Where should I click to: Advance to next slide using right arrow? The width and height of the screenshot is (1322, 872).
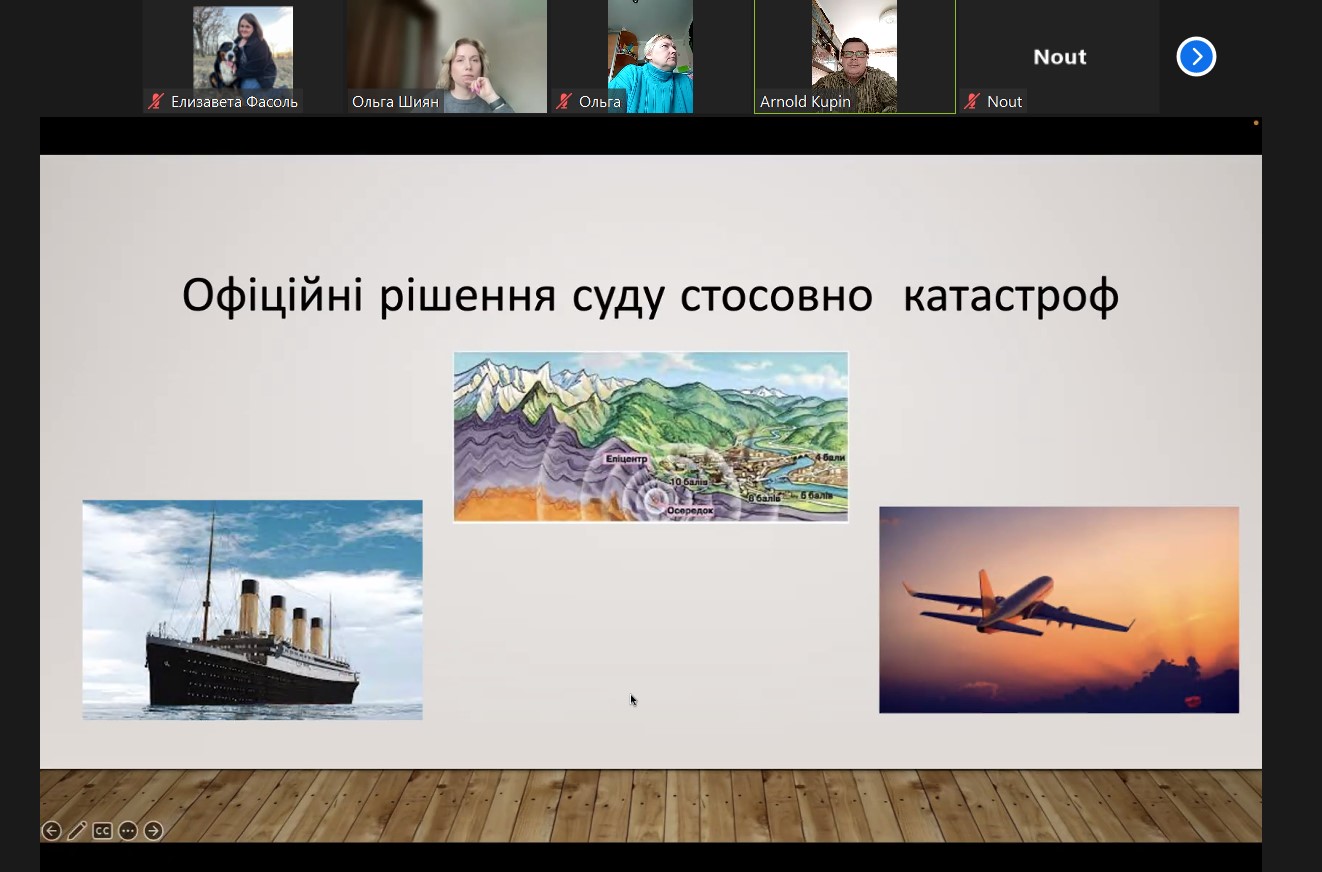tap(153, 830)
